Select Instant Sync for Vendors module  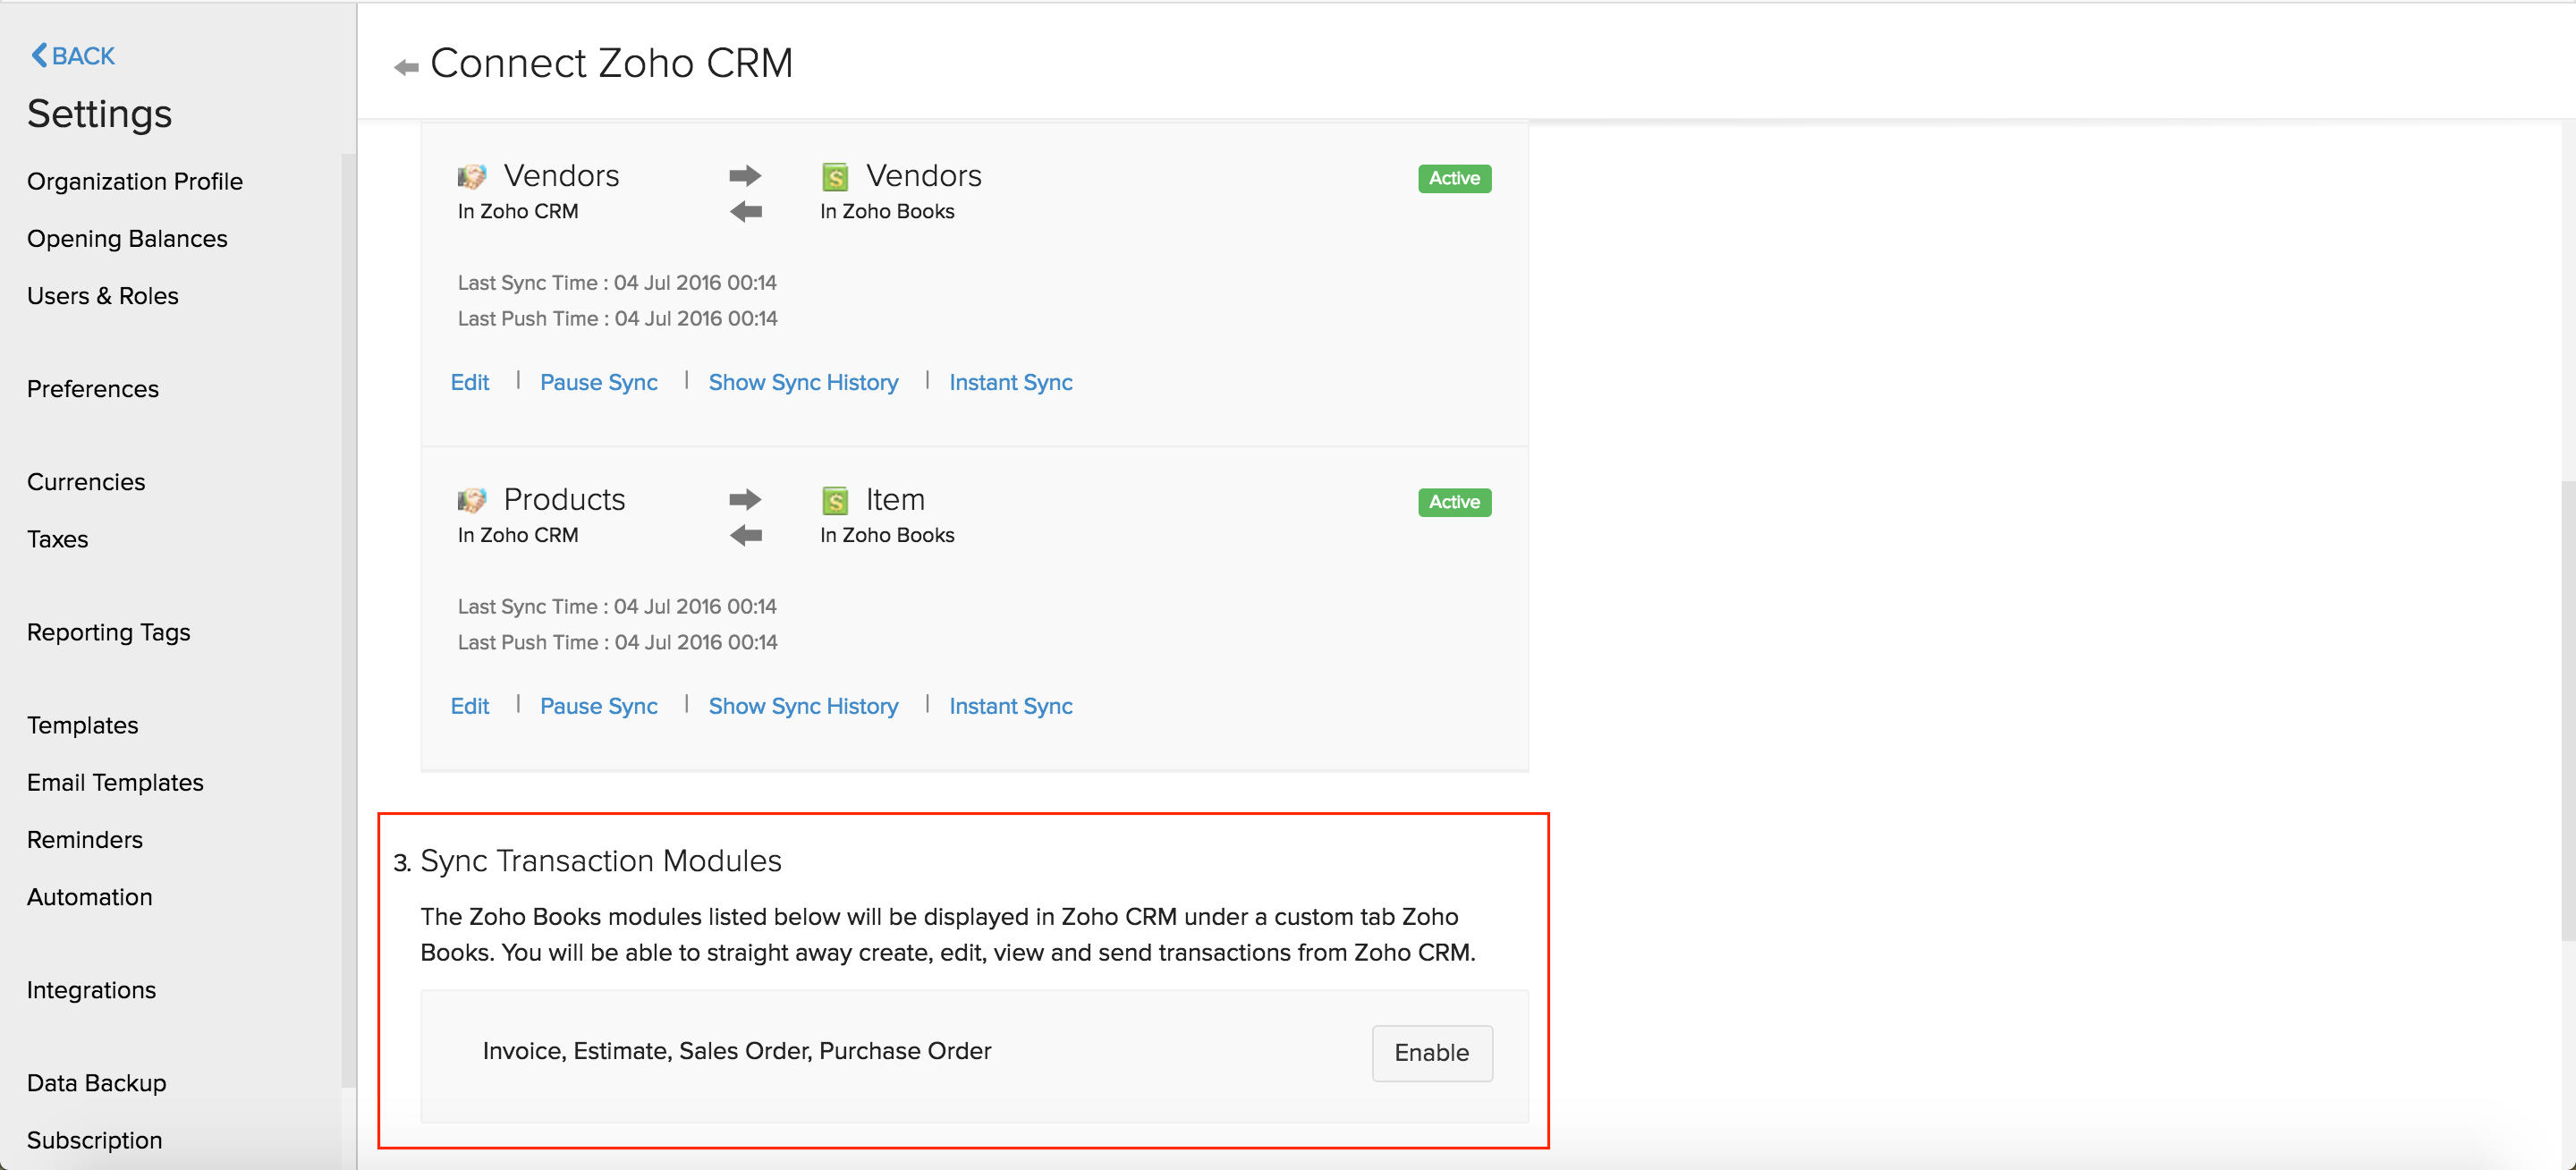(1009, 381)
